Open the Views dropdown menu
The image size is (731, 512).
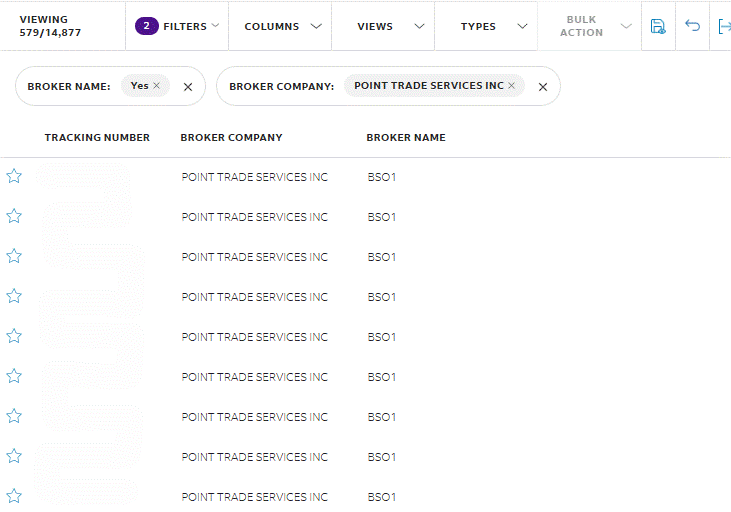tap(383, 26)
